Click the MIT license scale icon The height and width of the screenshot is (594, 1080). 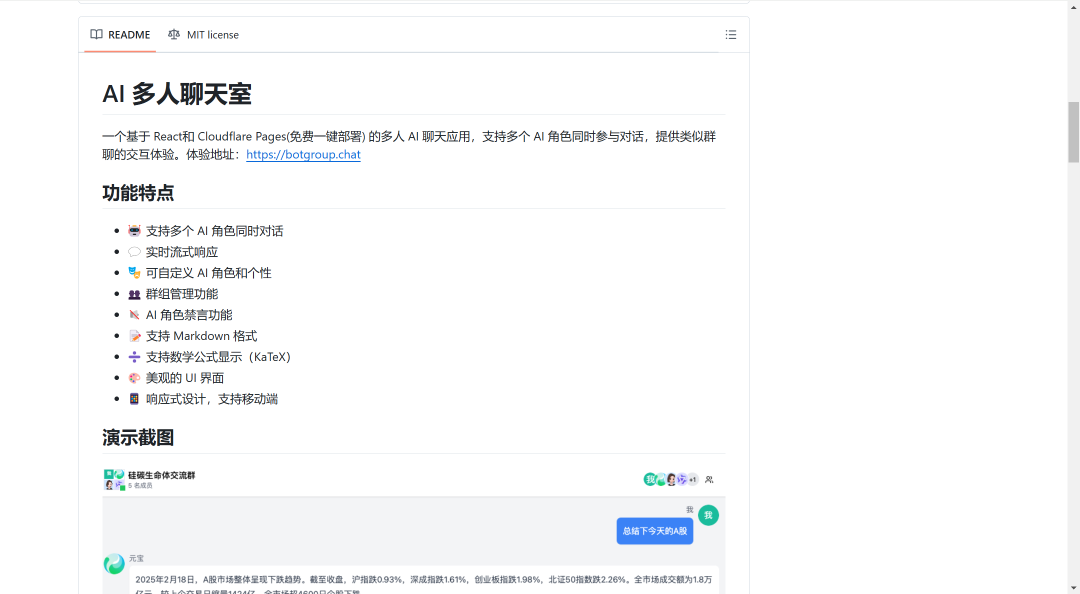(x=174, y=34)
